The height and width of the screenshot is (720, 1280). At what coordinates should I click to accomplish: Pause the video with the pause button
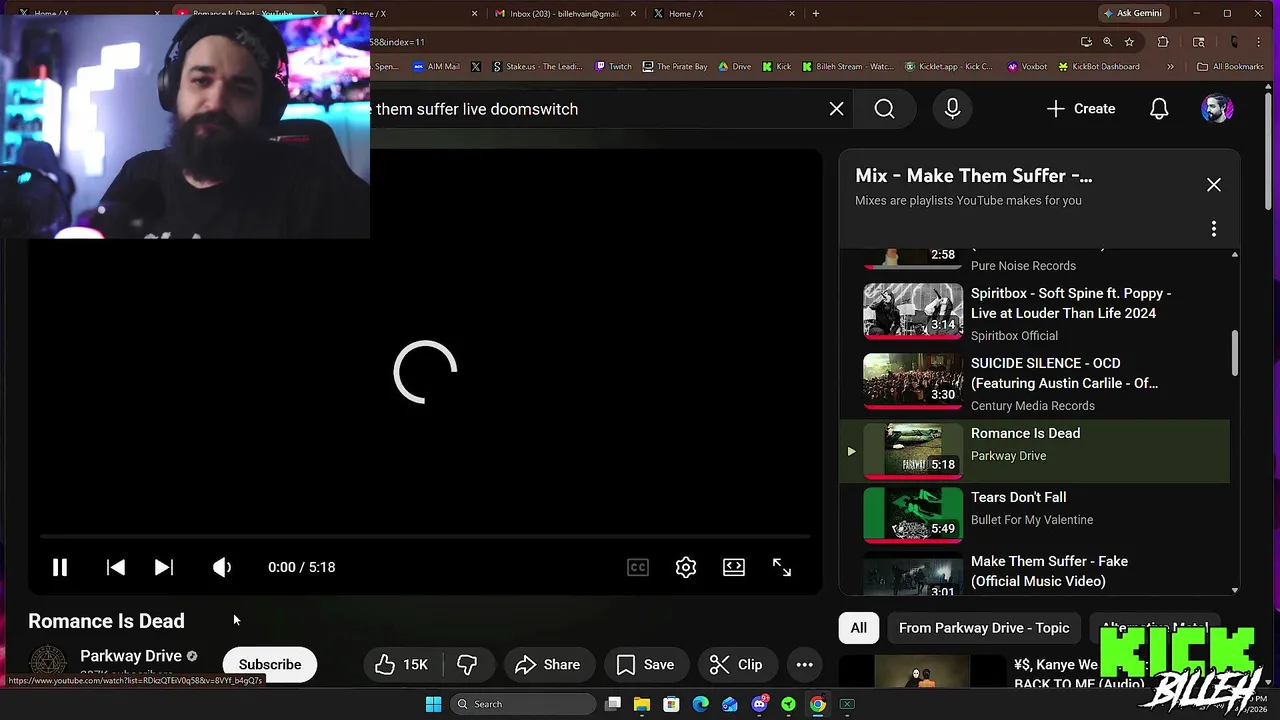(x=60, y=567)
